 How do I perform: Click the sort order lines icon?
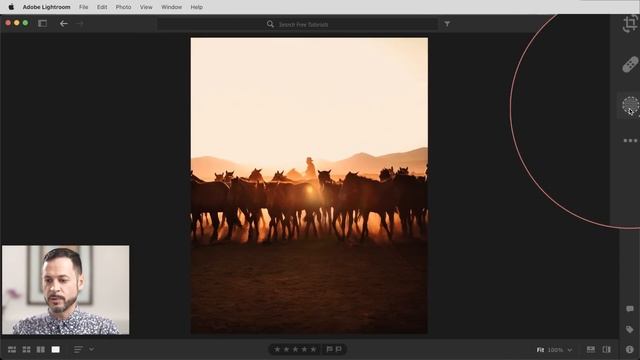click(78, 349)
